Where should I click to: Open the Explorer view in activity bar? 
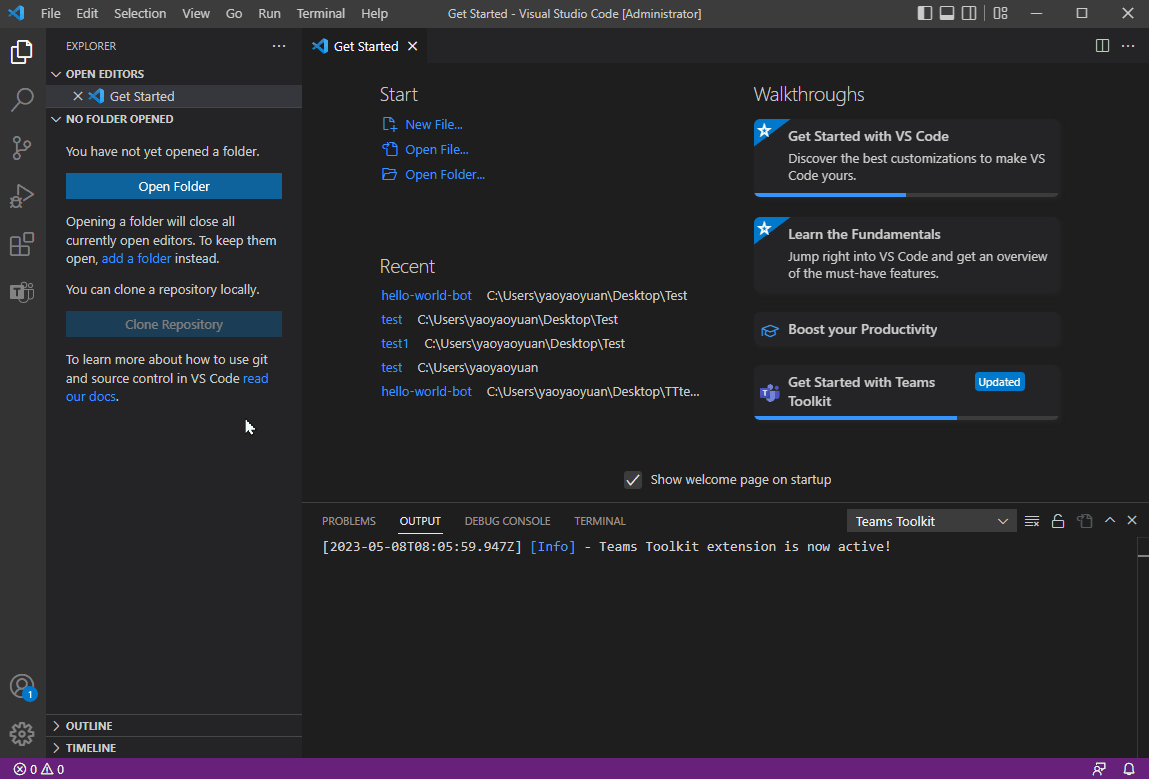(22, 52)
